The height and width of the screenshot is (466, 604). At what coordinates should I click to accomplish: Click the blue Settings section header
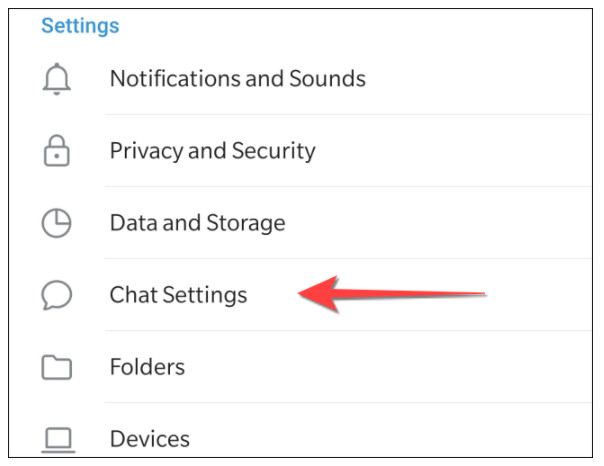80,25
